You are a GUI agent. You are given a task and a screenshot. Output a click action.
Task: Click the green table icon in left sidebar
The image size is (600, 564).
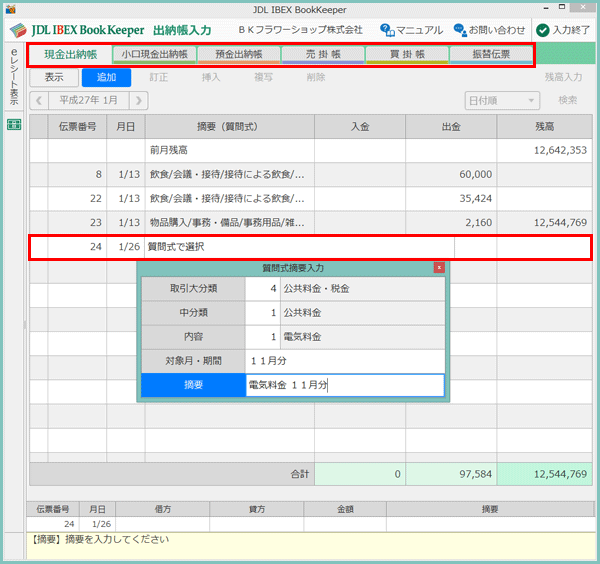14,124
